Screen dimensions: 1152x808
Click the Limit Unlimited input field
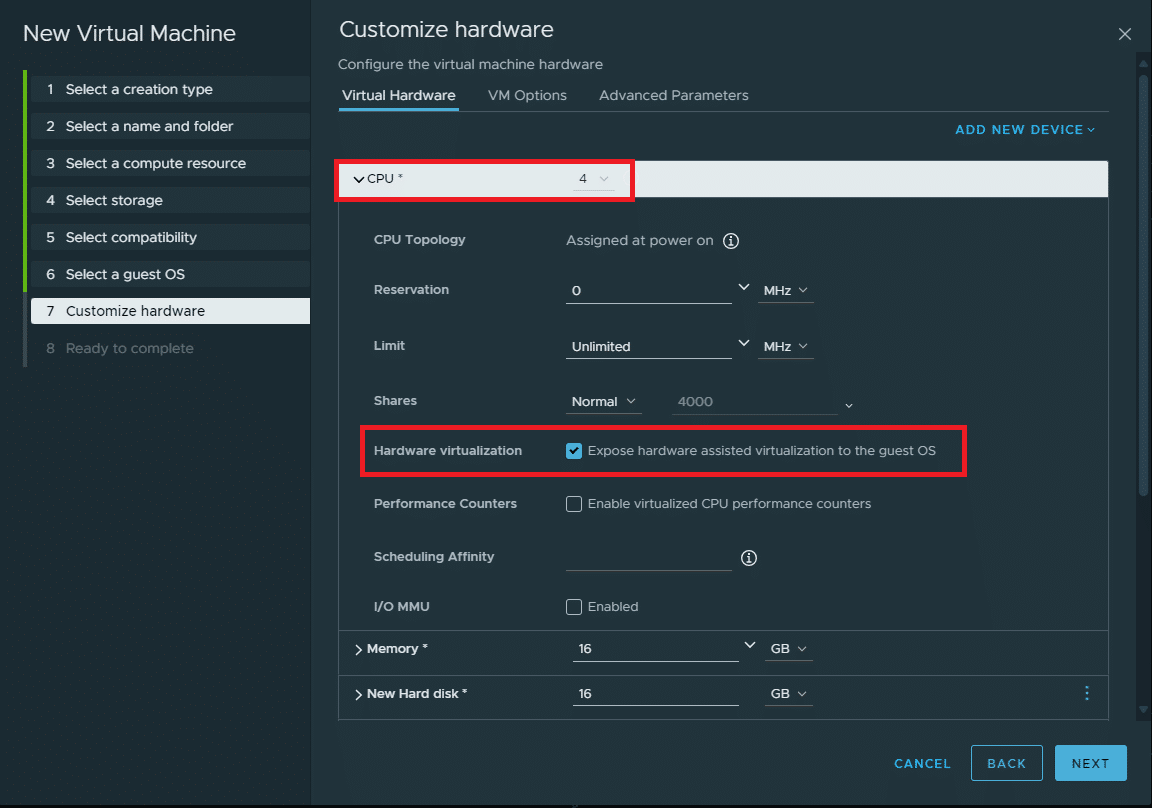[x=649, y=347]
